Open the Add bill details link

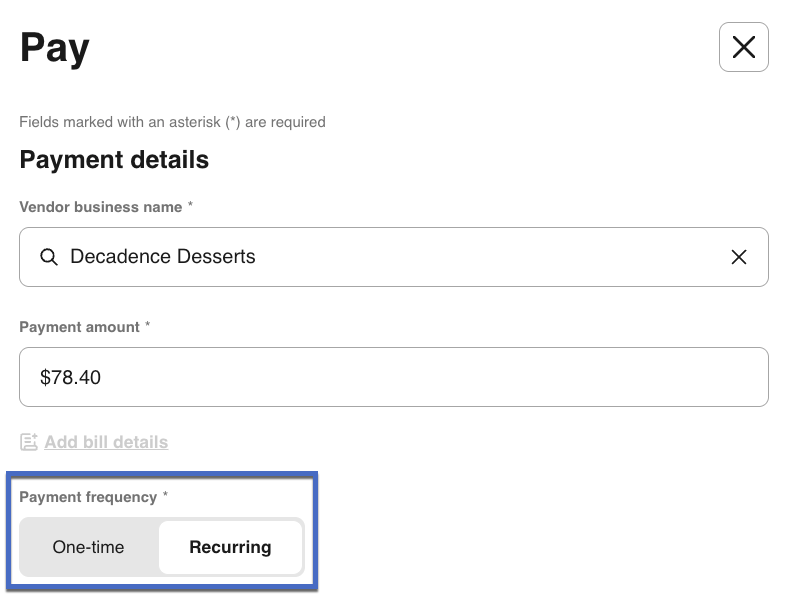click(106, 442)
